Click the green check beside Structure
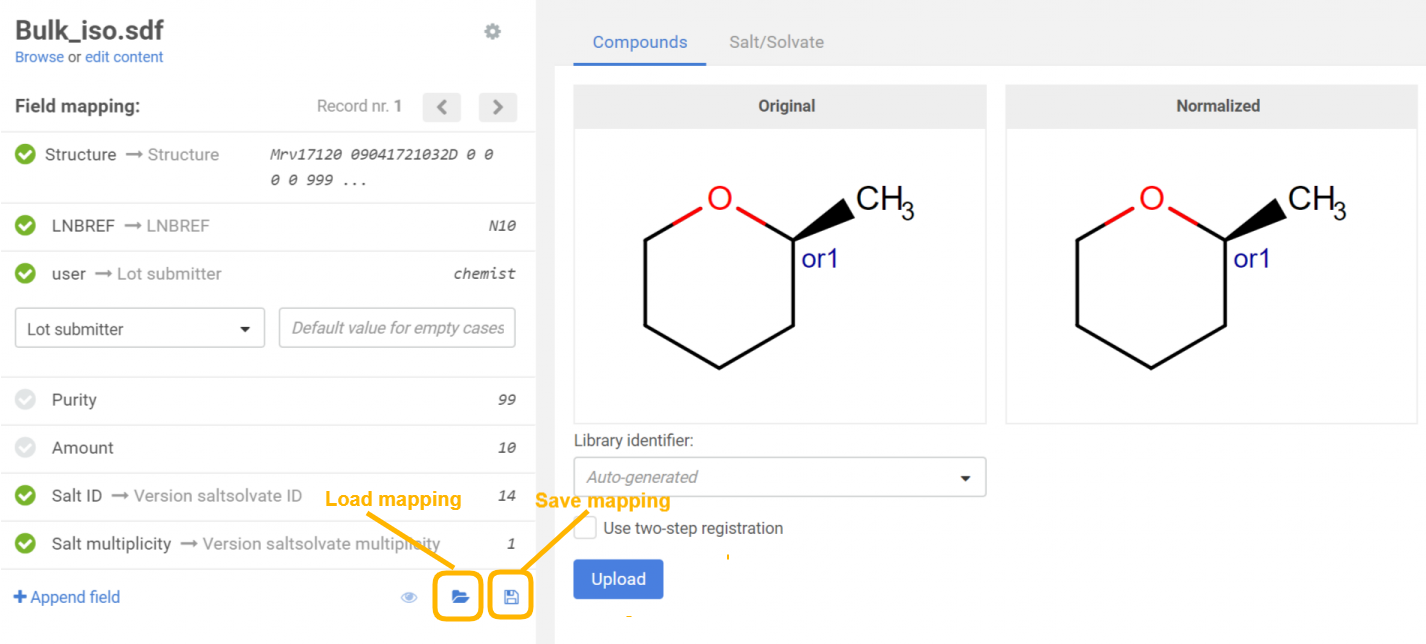This screenshot has height=644, width=1426. coord(26,154)
